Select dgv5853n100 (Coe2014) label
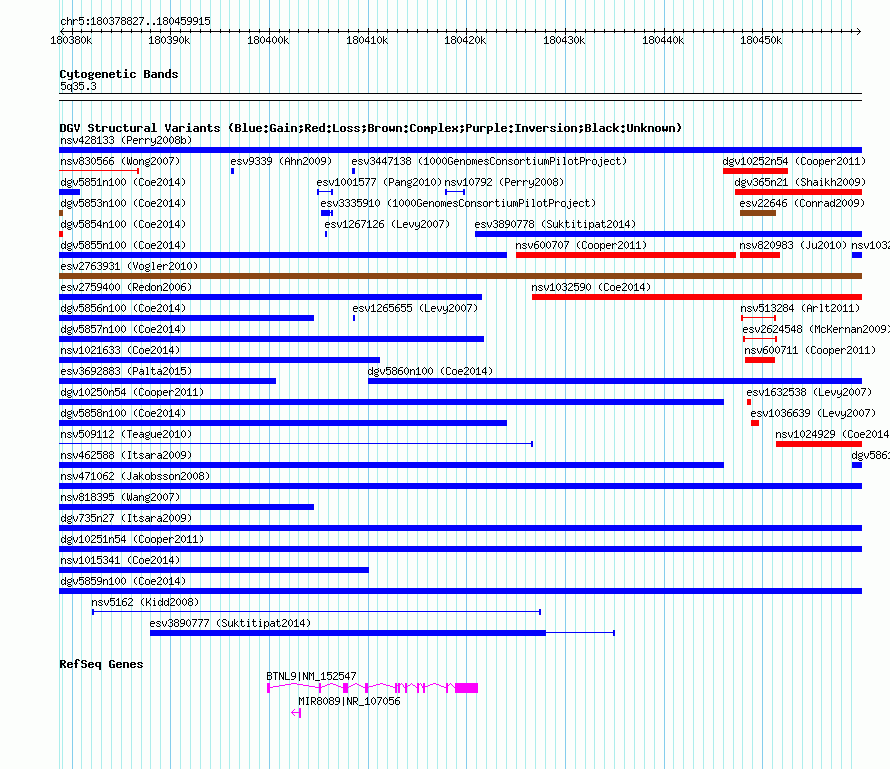 click(x=123, y=203)
